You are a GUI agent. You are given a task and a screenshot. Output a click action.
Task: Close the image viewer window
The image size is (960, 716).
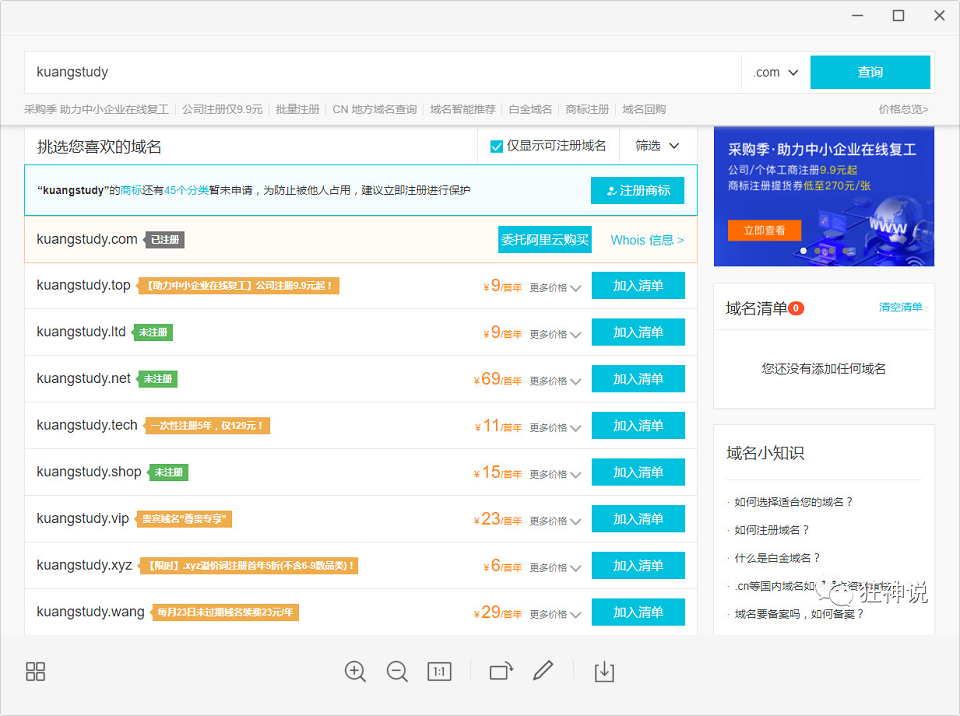pos(939,15)
